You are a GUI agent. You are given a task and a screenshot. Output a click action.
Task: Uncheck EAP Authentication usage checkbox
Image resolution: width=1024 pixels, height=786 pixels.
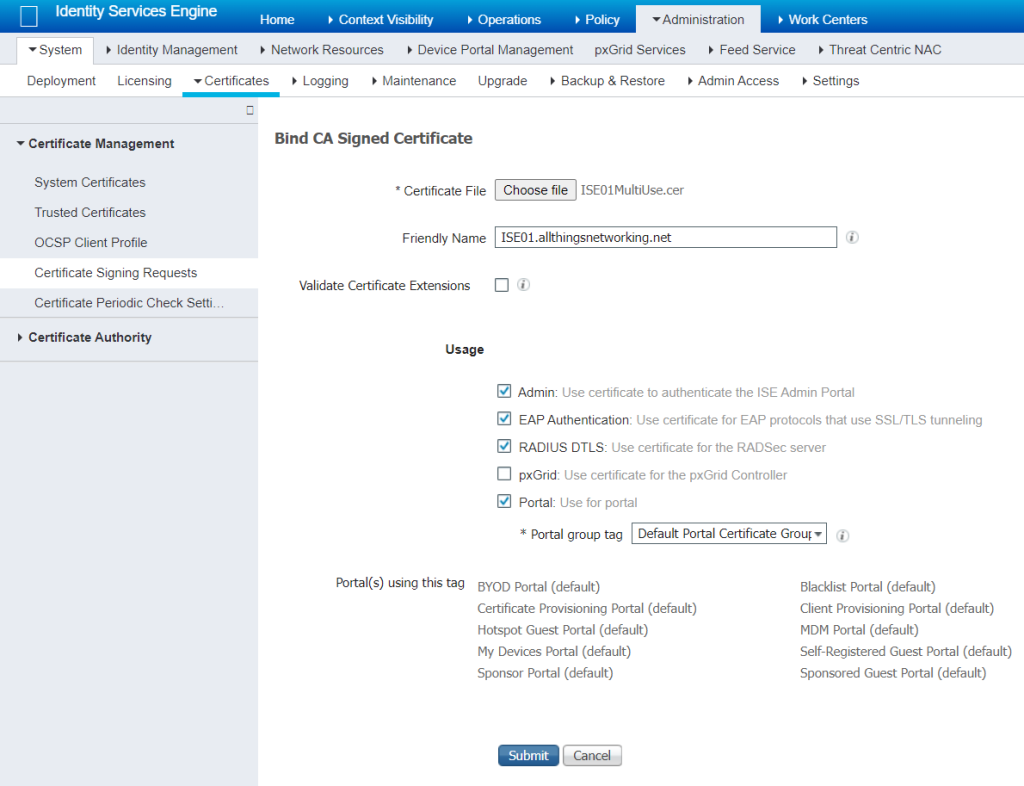coord(504,418)
